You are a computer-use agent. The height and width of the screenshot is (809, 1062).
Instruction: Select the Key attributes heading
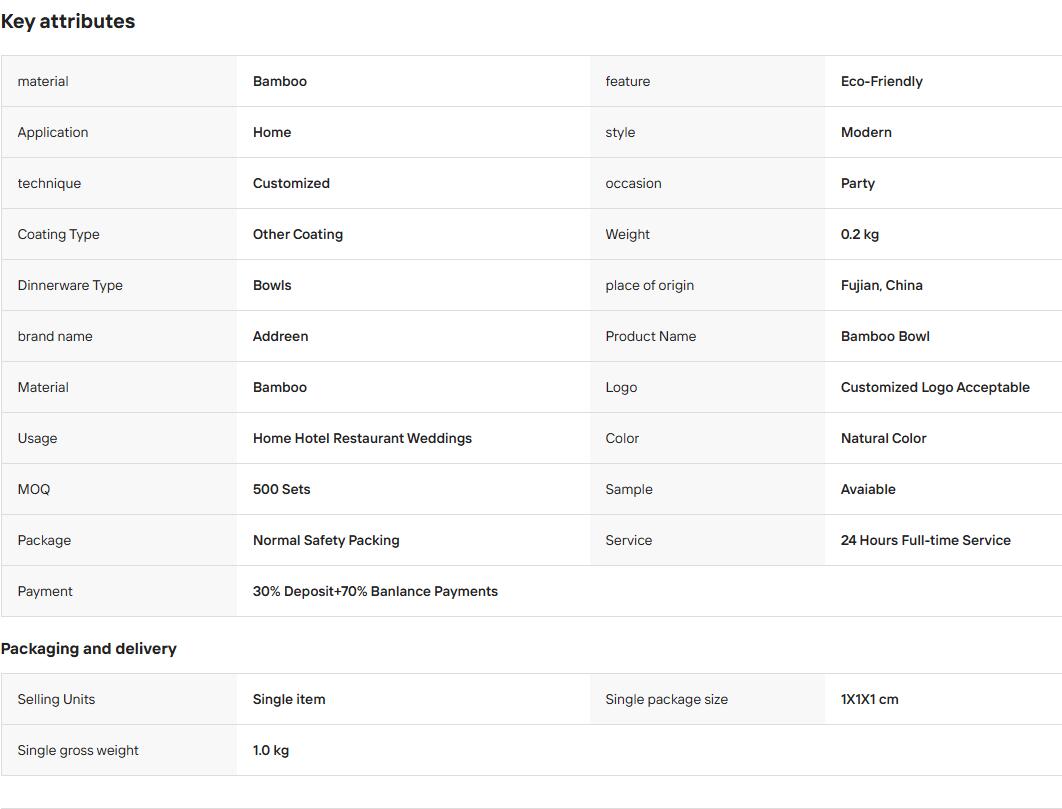pos(68,22)
